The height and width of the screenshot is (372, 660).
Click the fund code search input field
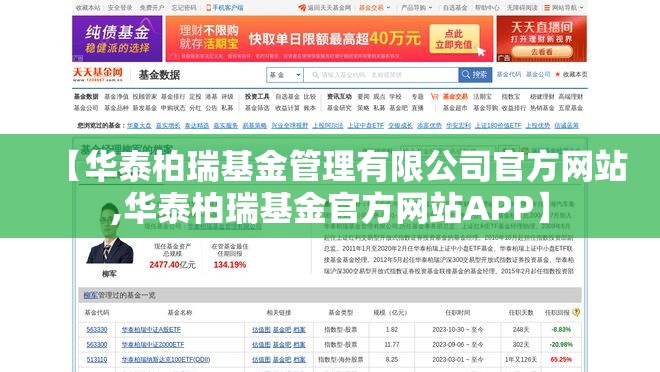pos(381,75)
